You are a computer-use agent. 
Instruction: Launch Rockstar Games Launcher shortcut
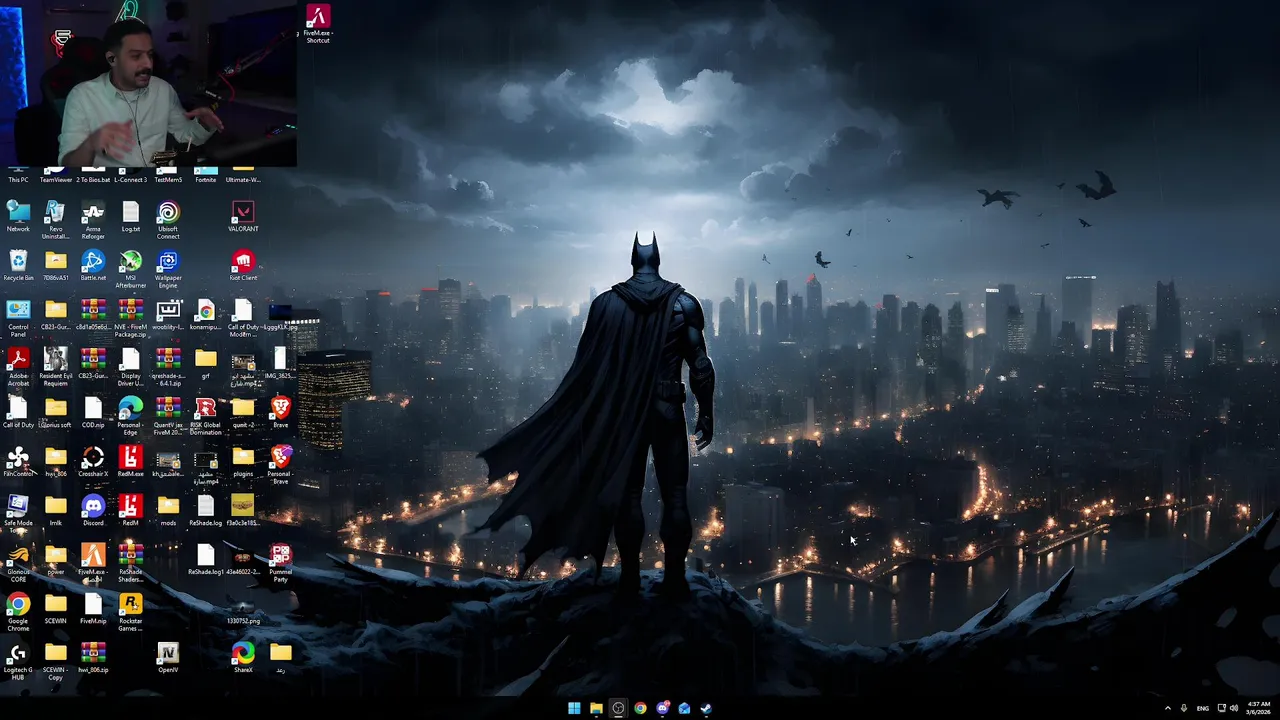tap(131, 612)
